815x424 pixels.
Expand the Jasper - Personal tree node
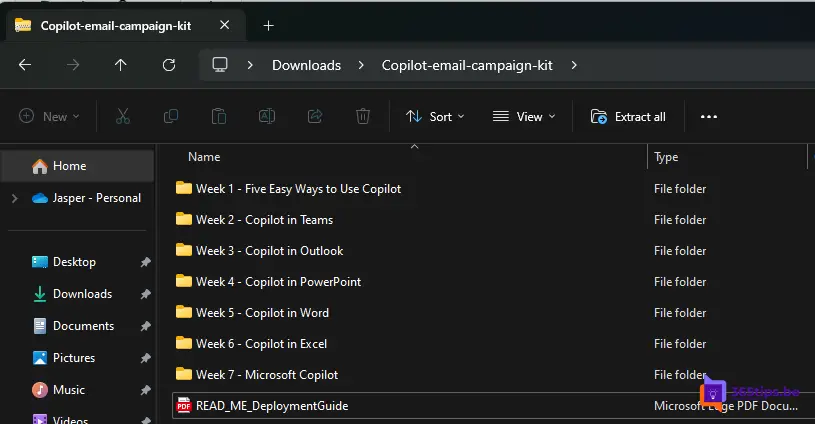14,198
